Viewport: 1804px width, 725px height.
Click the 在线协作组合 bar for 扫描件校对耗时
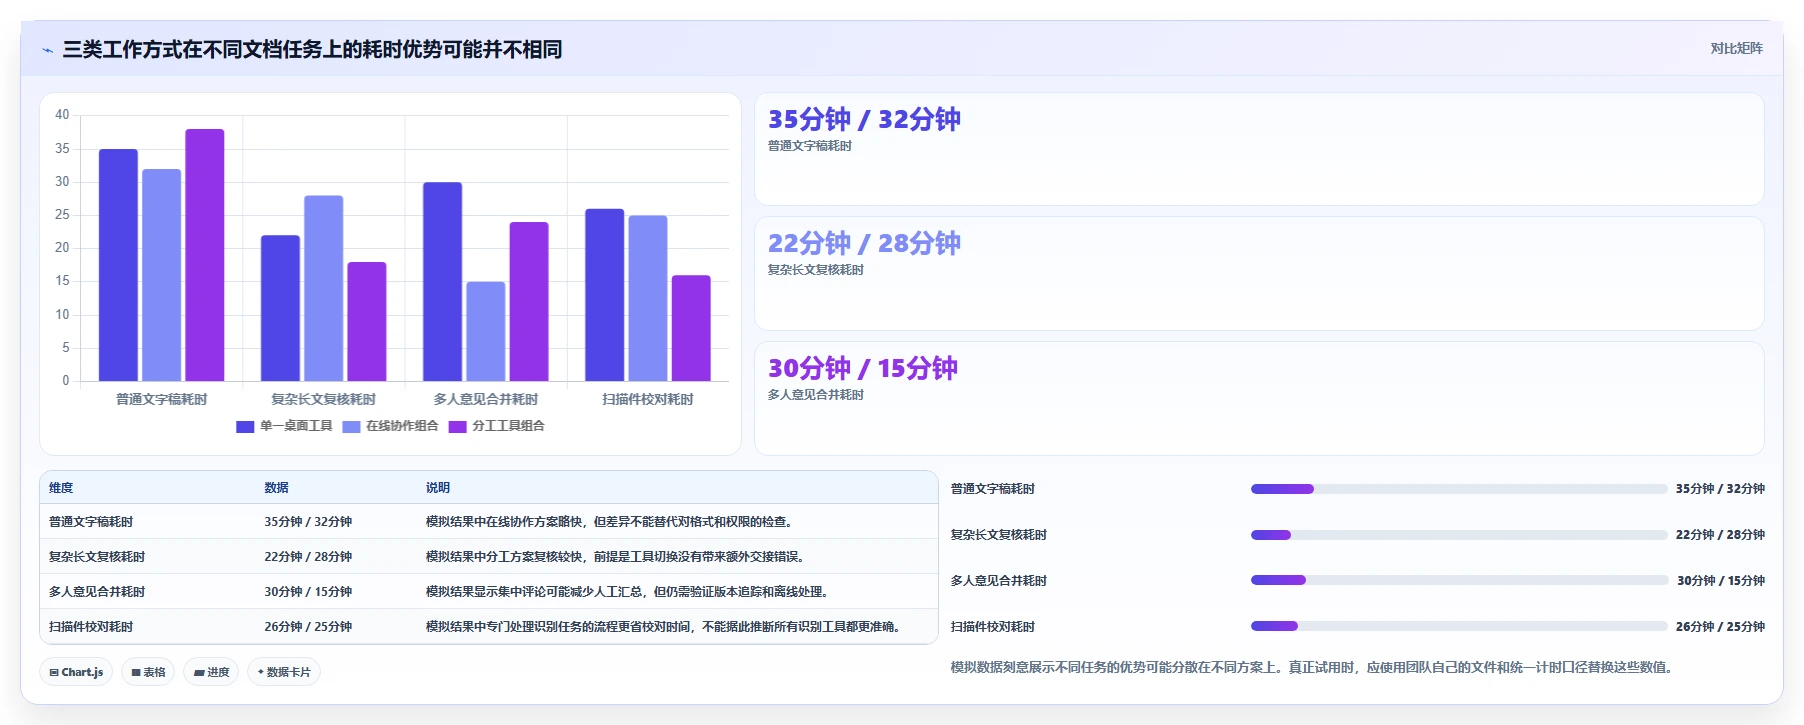coord(648,298)
